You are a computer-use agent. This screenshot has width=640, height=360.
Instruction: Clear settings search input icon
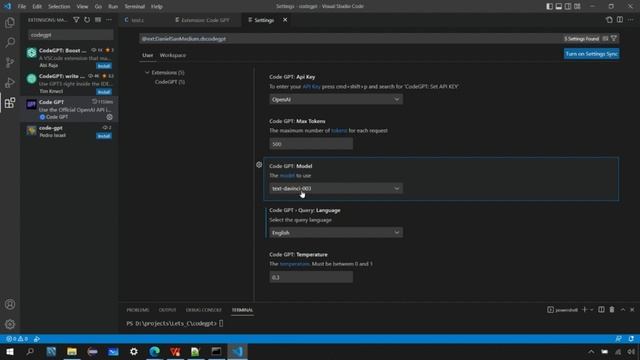click(605, 39)
